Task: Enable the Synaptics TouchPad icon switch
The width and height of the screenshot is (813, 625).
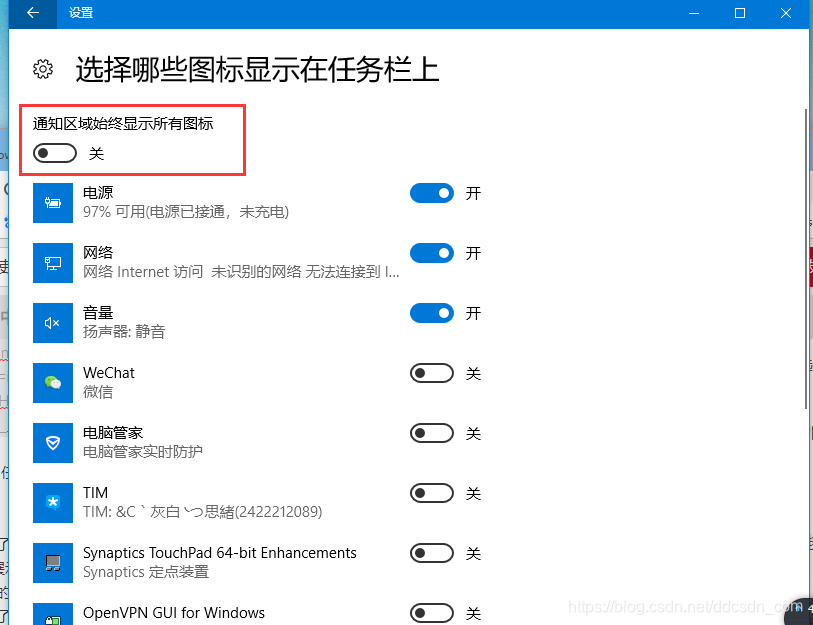Action: click(432, 553)
